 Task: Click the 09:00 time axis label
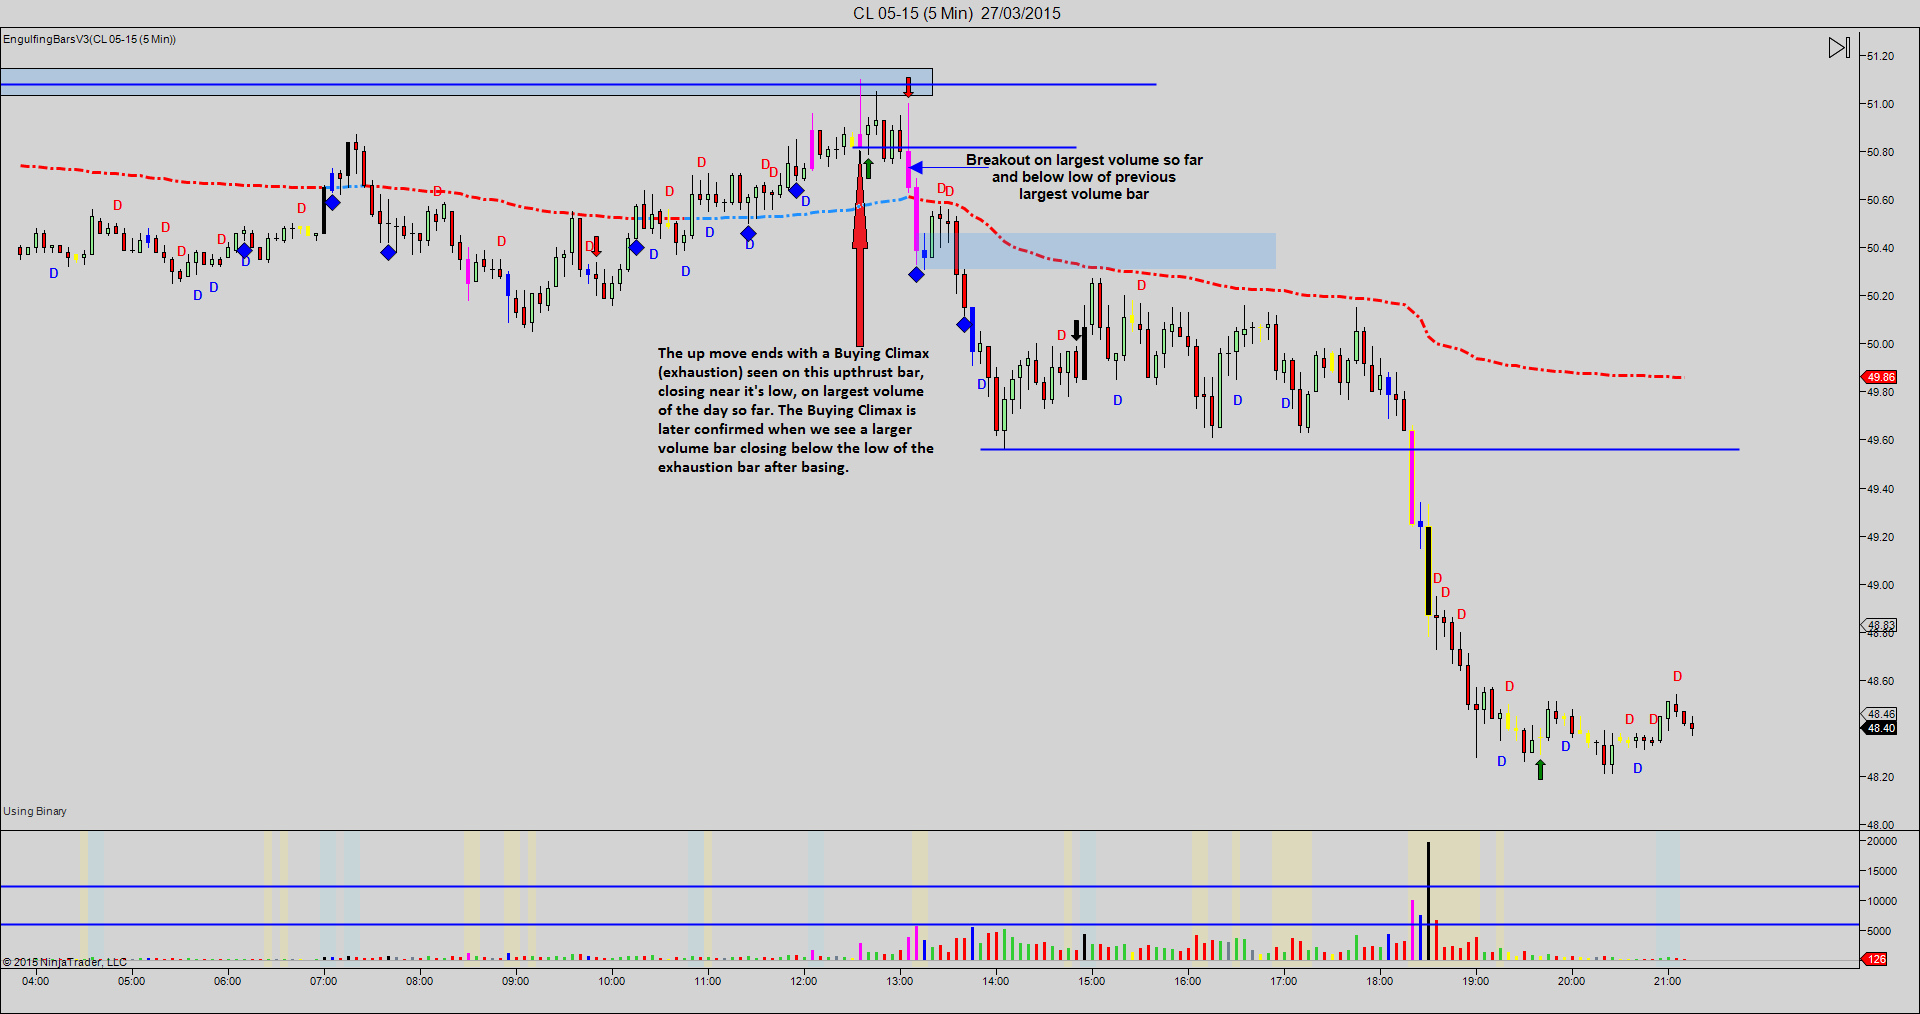(516, 981)
